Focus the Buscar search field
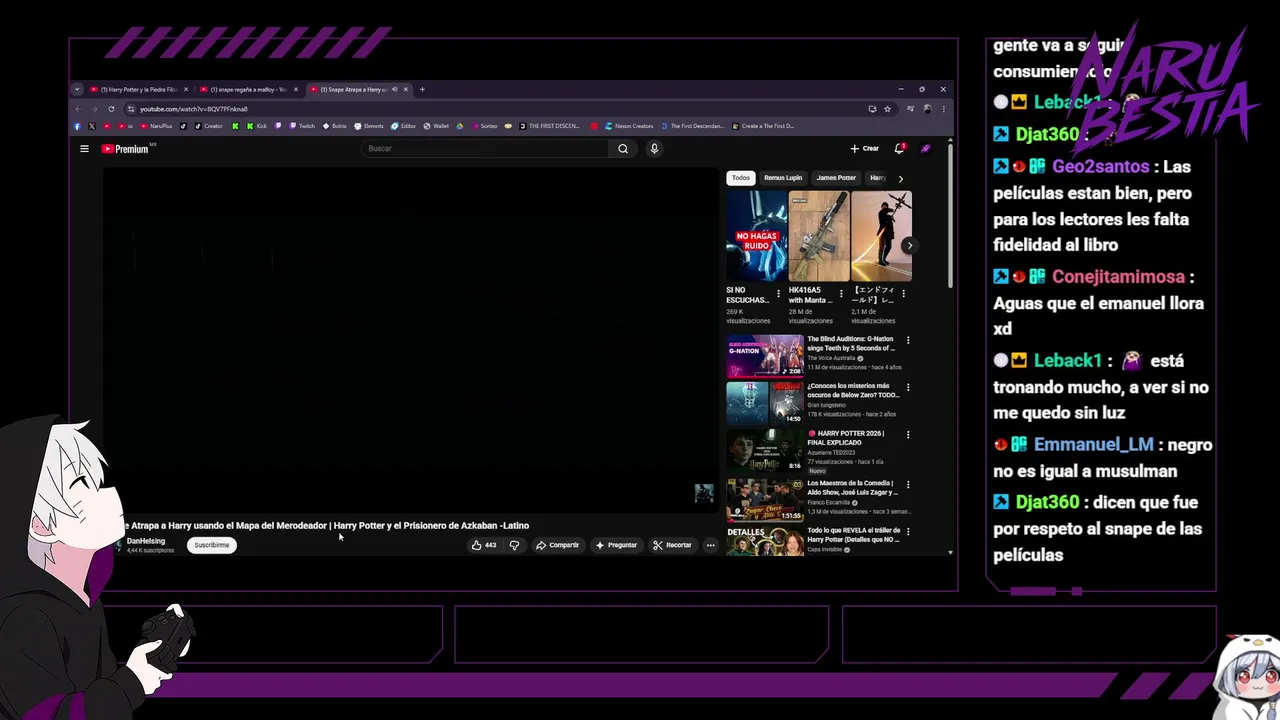The height and width of the screenshot is (720, 1280). tap(486, 149)
